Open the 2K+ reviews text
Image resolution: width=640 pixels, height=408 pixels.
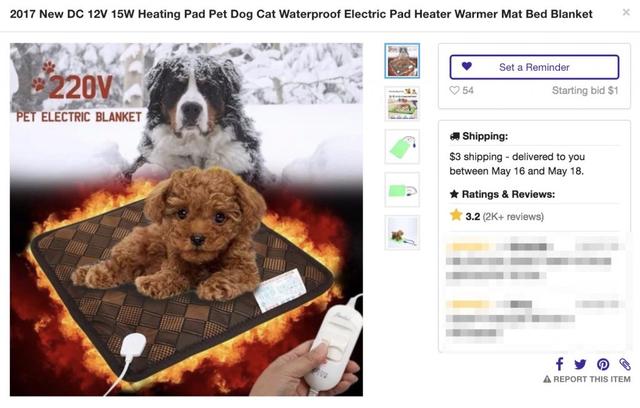tap(513, 217)
